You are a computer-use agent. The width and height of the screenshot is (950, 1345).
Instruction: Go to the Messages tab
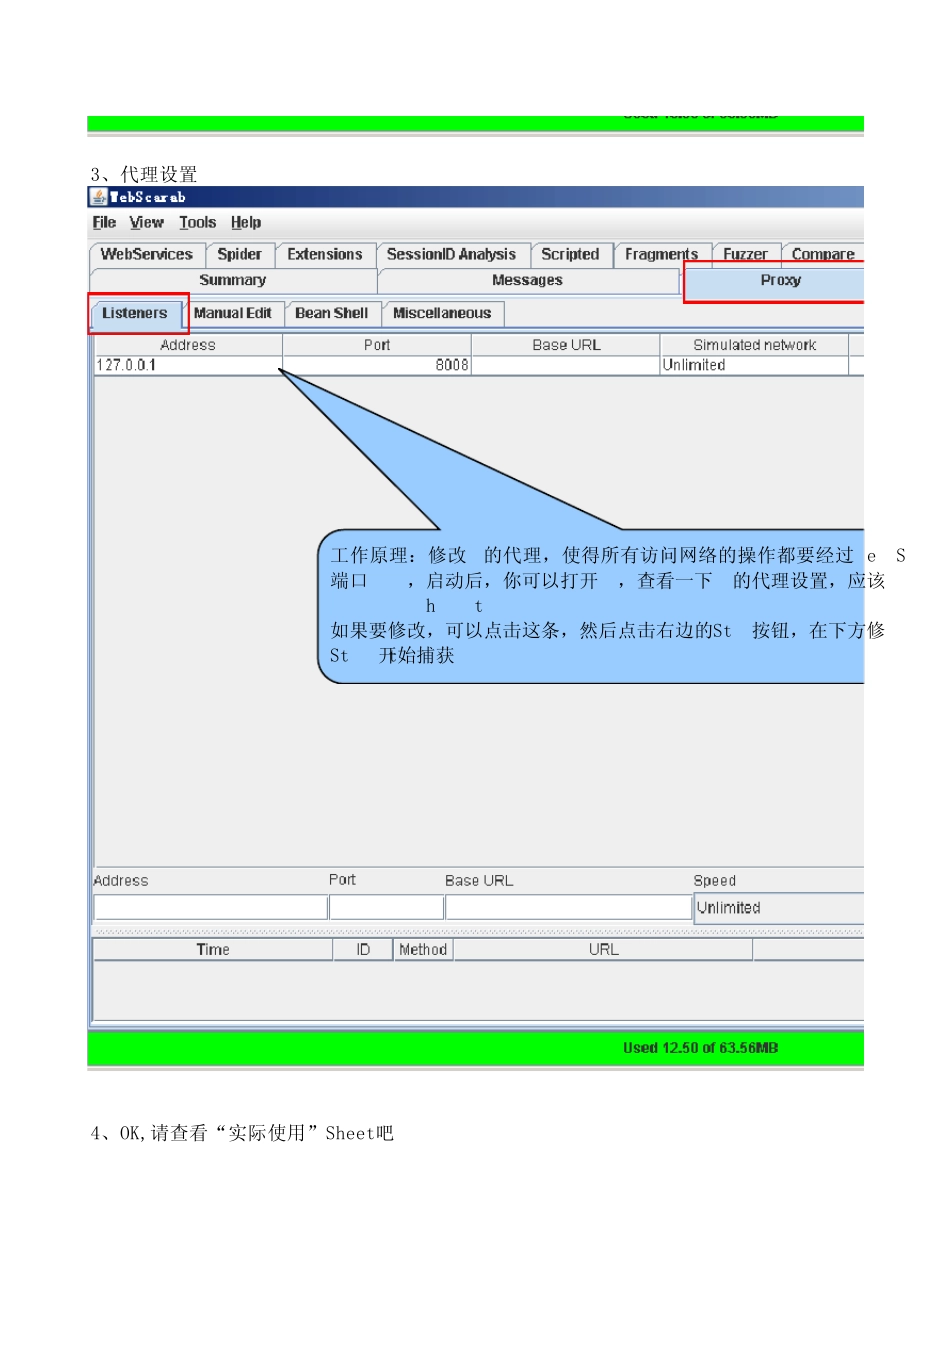click(528, 281)
